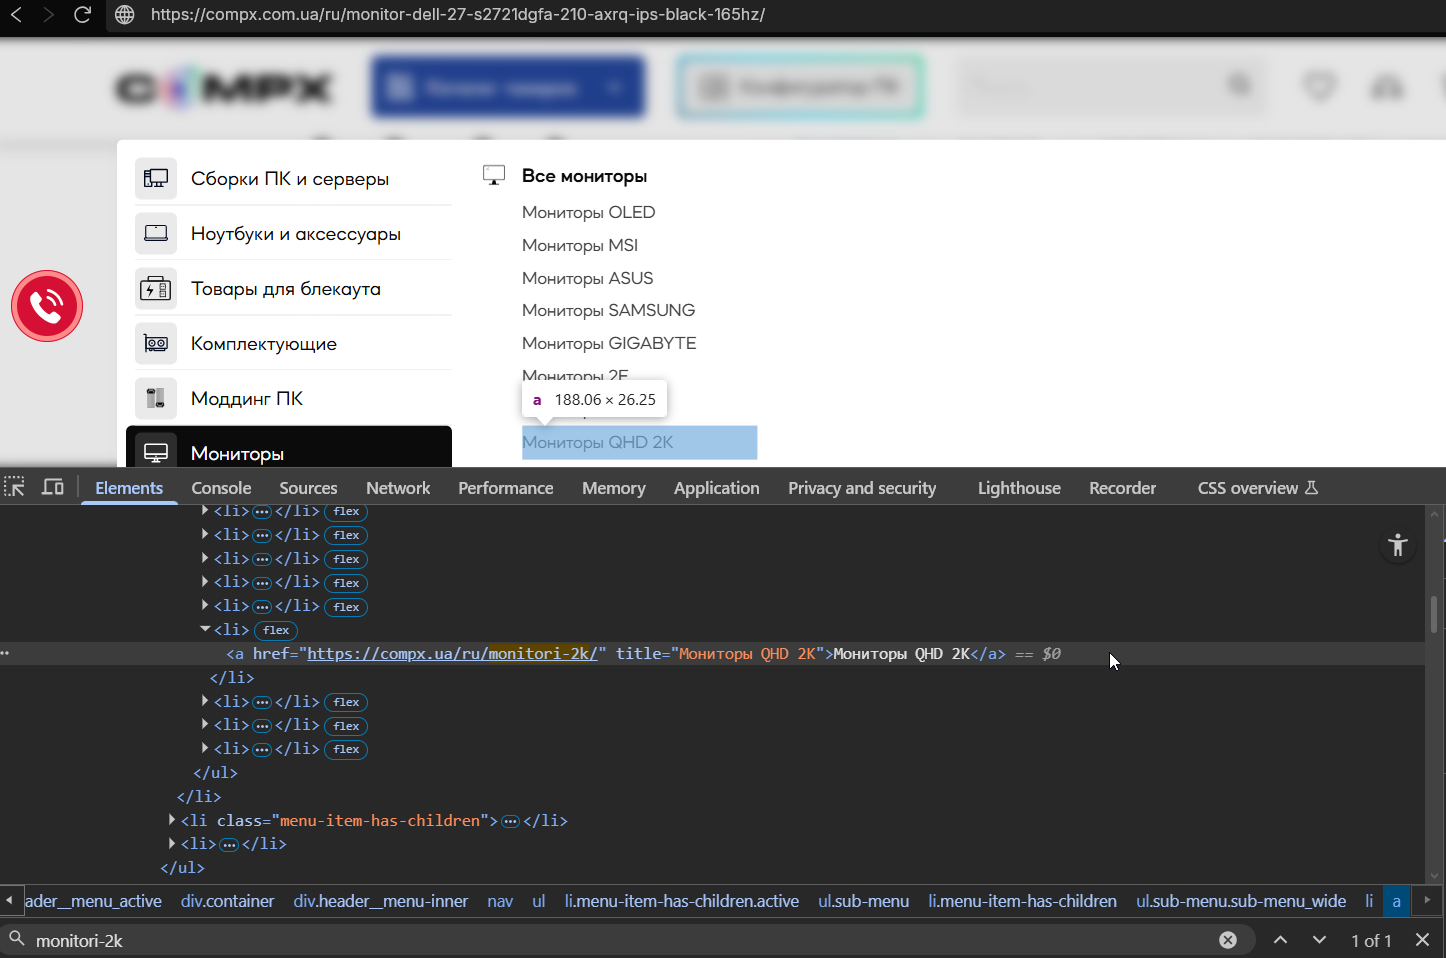Viewport: 1446px width, 958px height.
Task: Click the ellipsis in the li node lacking flex badge
Action: coord(229,845)
